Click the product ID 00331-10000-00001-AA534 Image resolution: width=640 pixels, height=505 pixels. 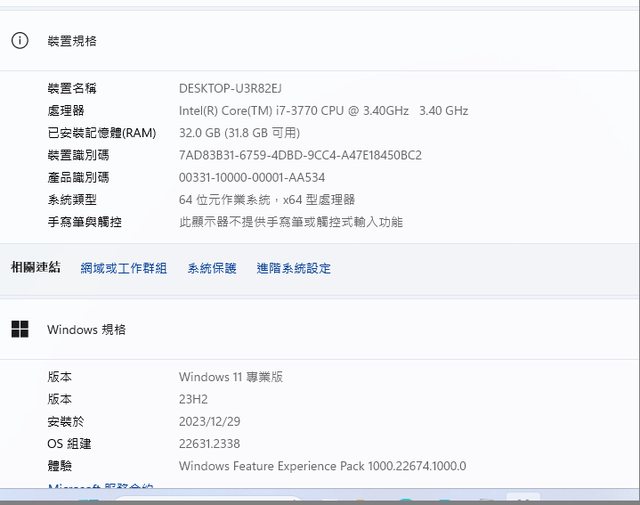[x=258, y=177]
